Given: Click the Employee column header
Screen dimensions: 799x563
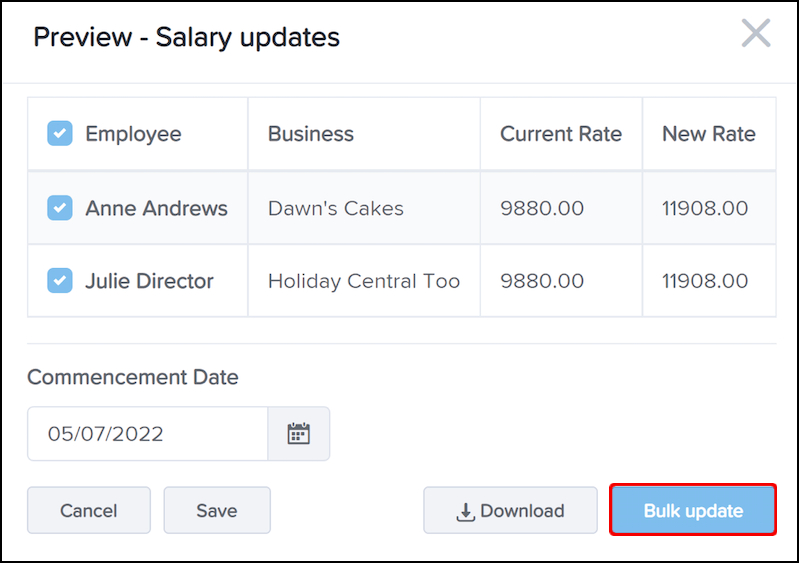Looking at the screenshot, I should [x=133, y=134].
